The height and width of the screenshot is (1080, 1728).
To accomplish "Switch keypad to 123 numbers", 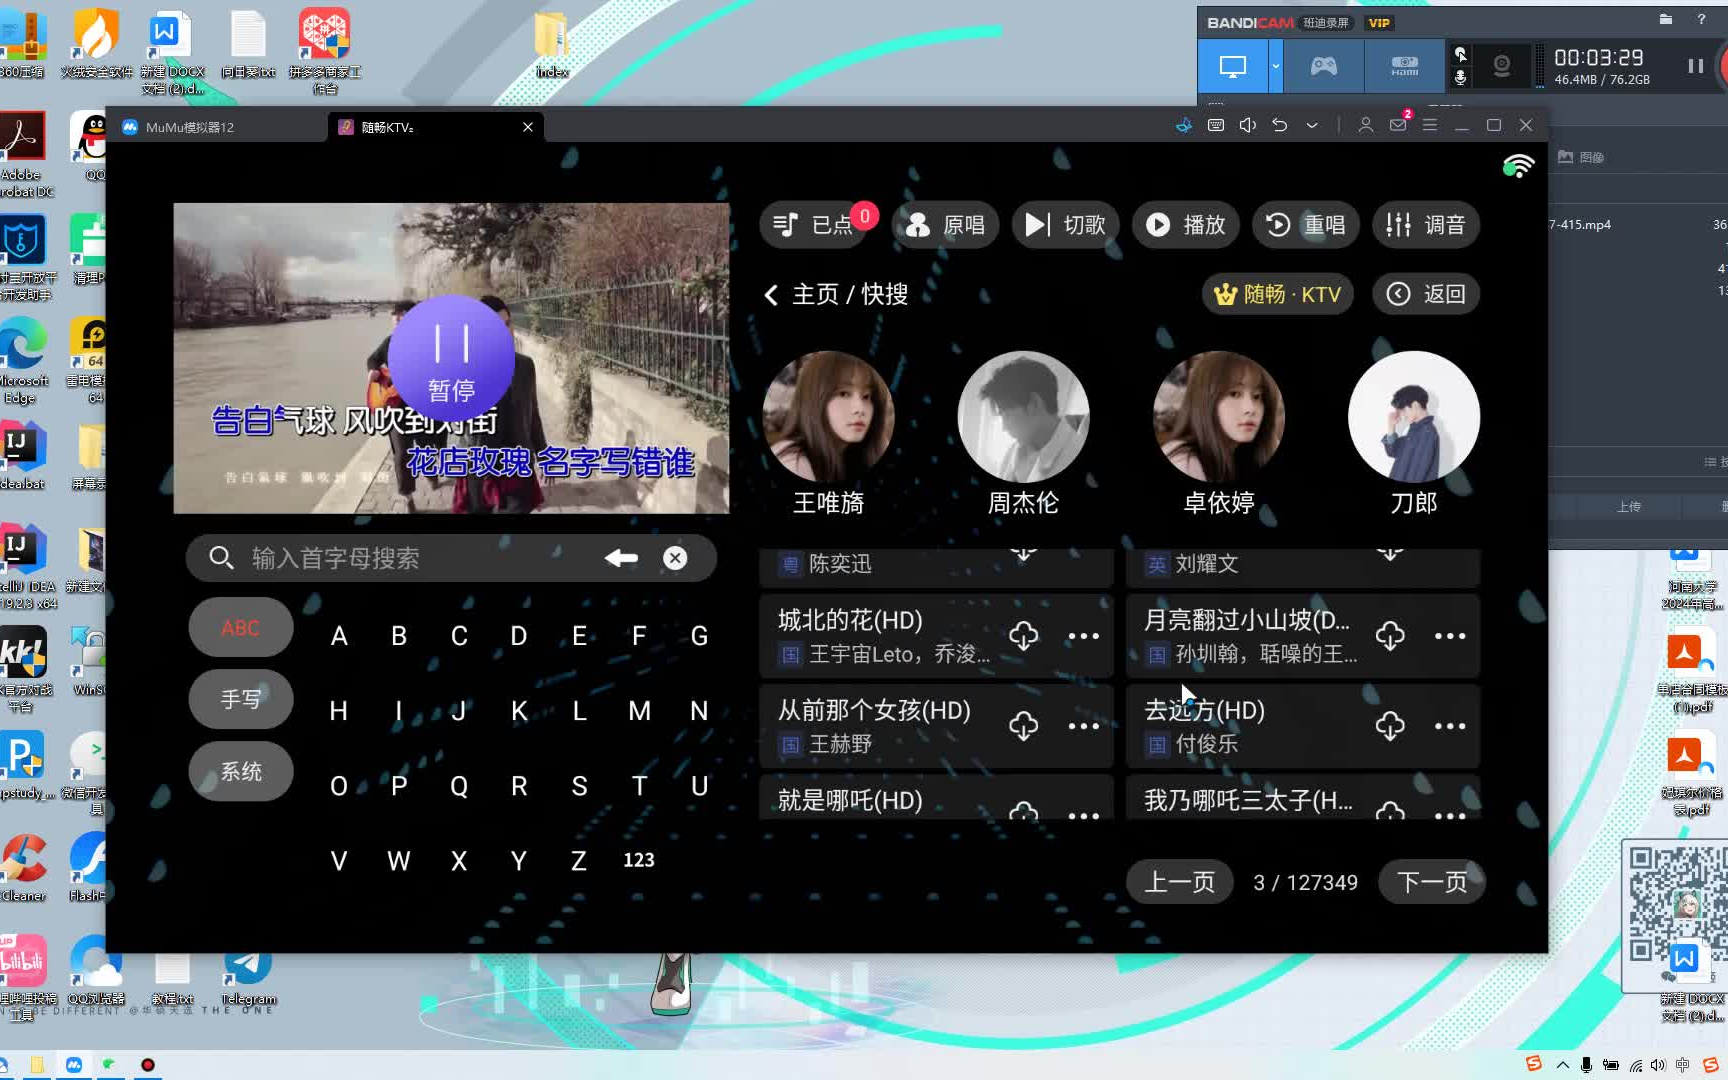I will click(639, 860).
